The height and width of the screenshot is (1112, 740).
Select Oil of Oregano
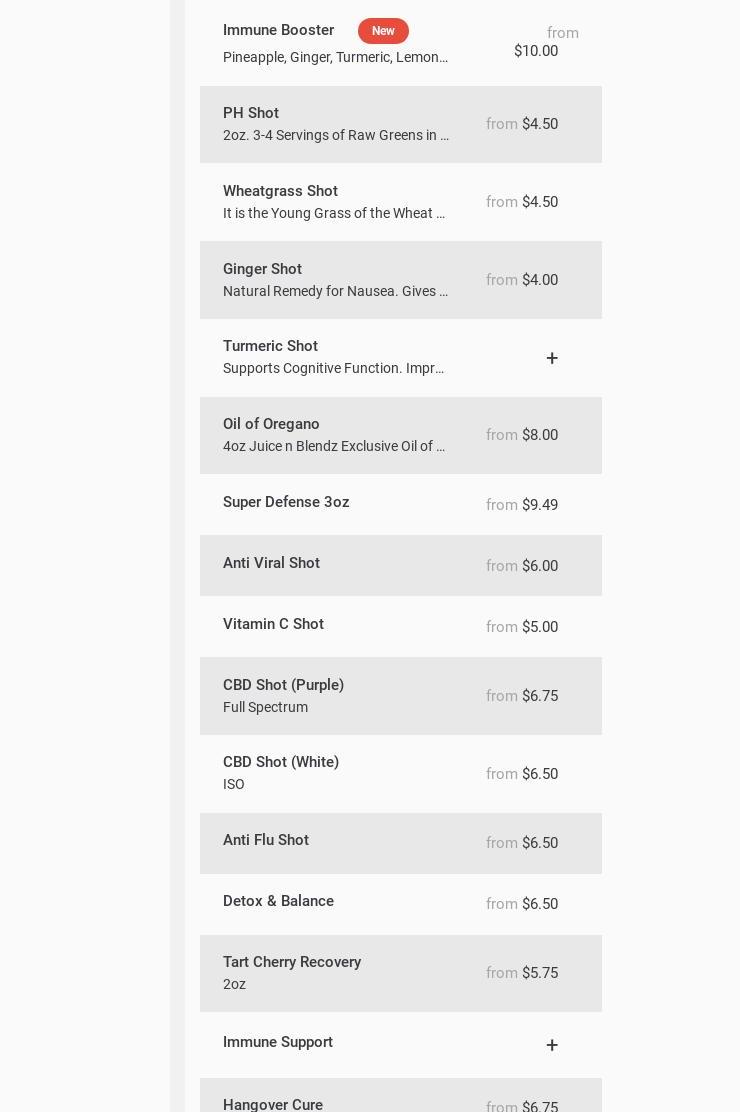click(x=271, y=425)
